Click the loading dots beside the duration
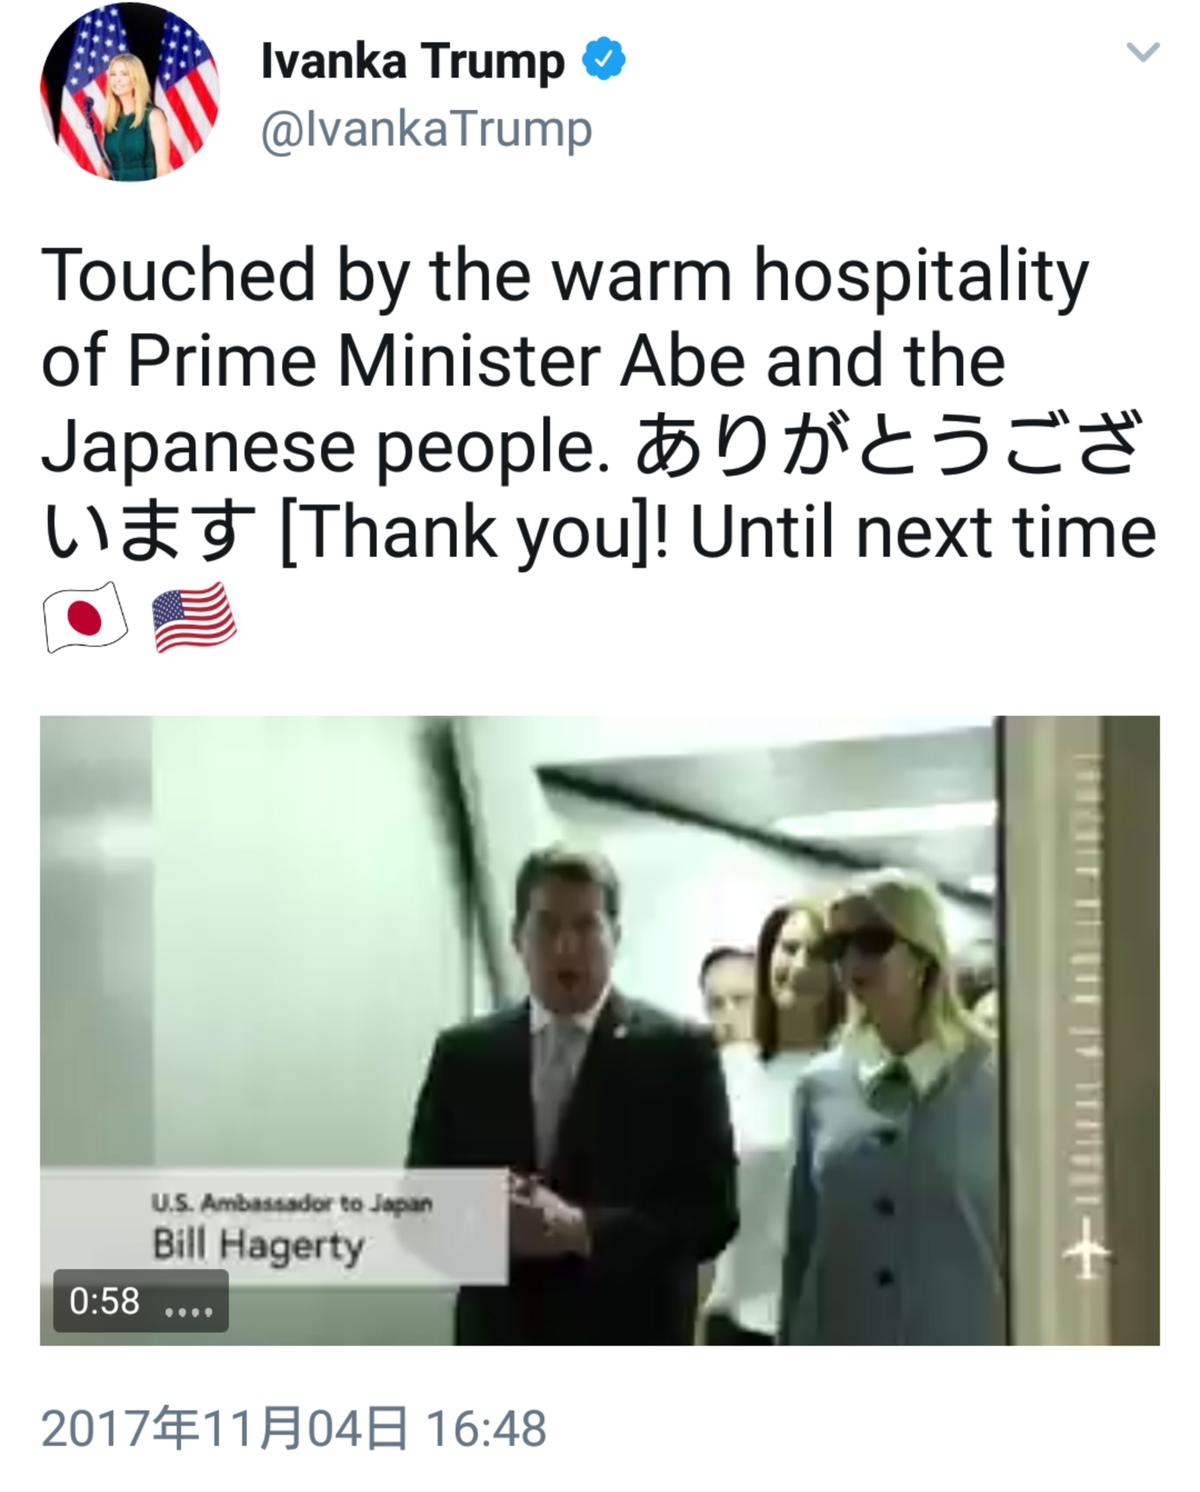The height and width of the screenshot is (1492, 1200). pos(188,1311)
